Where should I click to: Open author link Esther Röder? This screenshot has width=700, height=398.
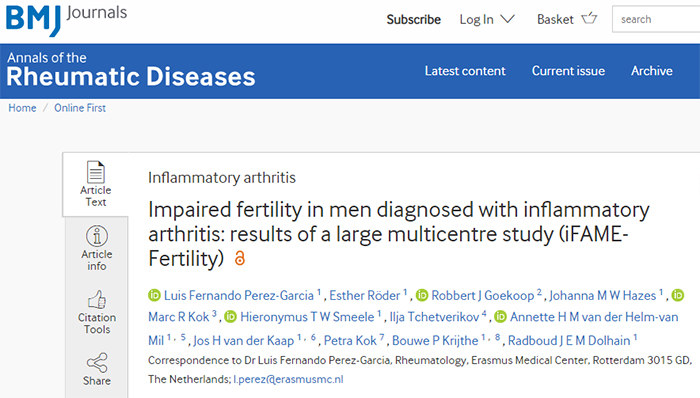(365, 295)
